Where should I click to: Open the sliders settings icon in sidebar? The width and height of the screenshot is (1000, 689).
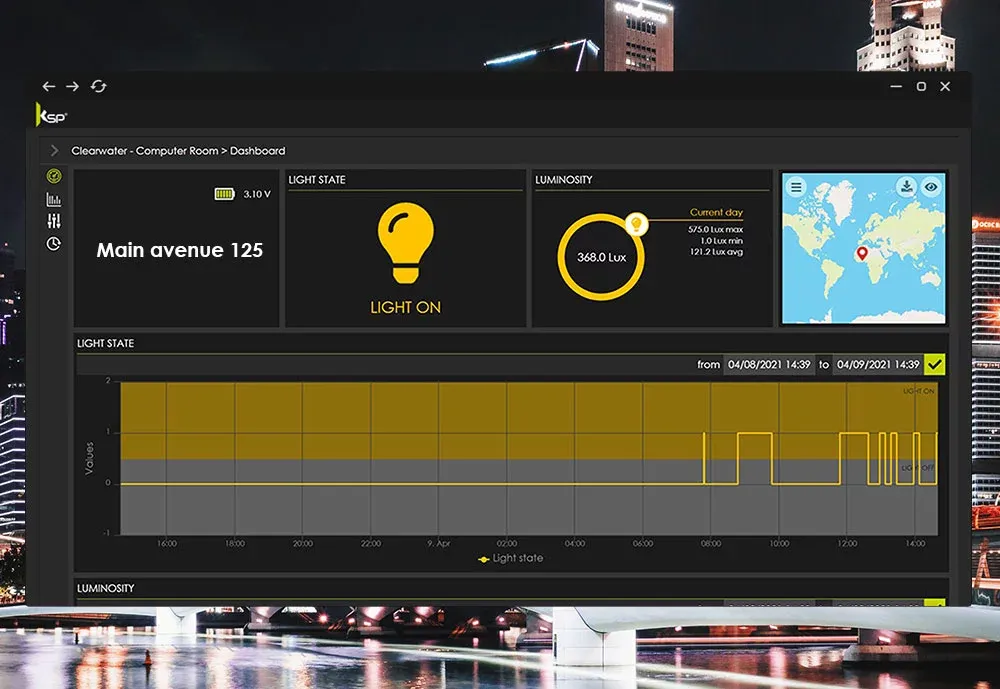pos(54,221)
